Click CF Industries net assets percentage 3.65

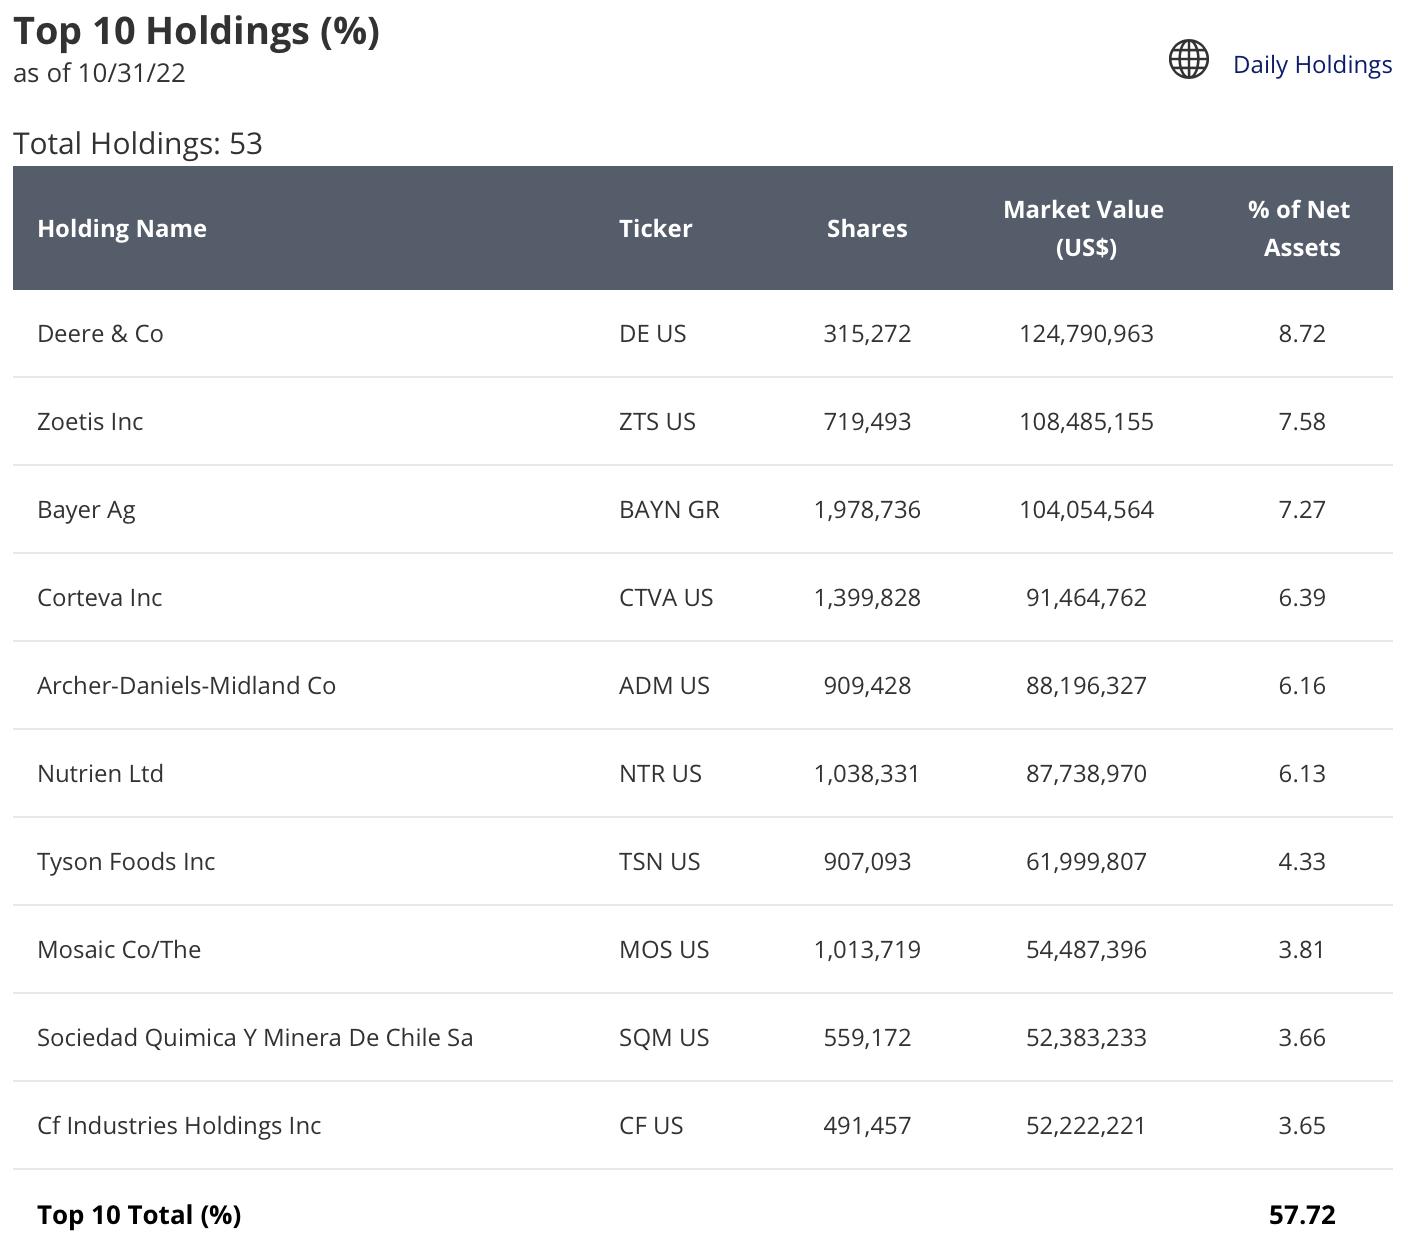click(x=1302, y=1125)
